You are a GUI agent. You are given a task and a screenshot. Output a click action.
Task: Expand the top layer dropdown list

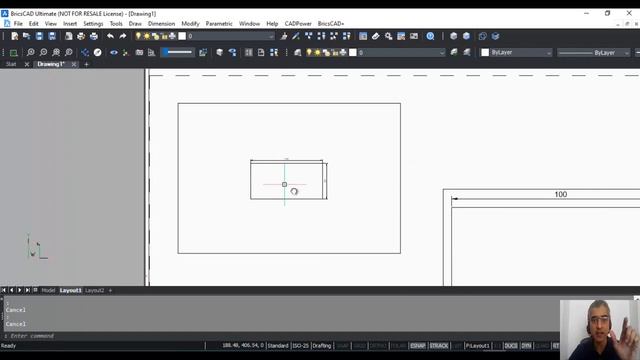(x=271, y=36)
